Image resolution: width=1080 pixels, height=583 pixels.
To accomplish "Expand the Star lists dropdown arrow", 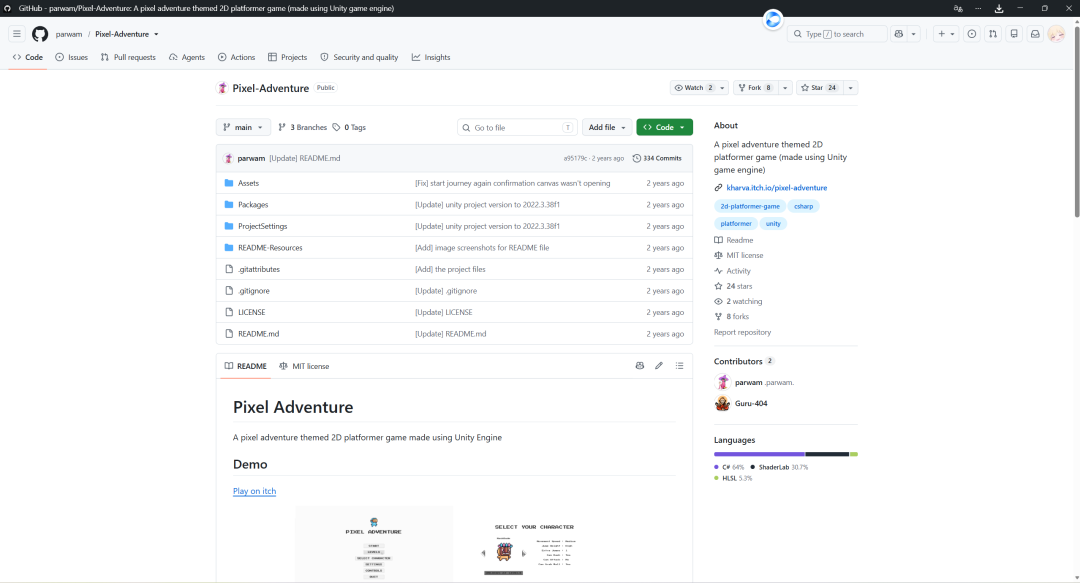I will pos(851,88).
